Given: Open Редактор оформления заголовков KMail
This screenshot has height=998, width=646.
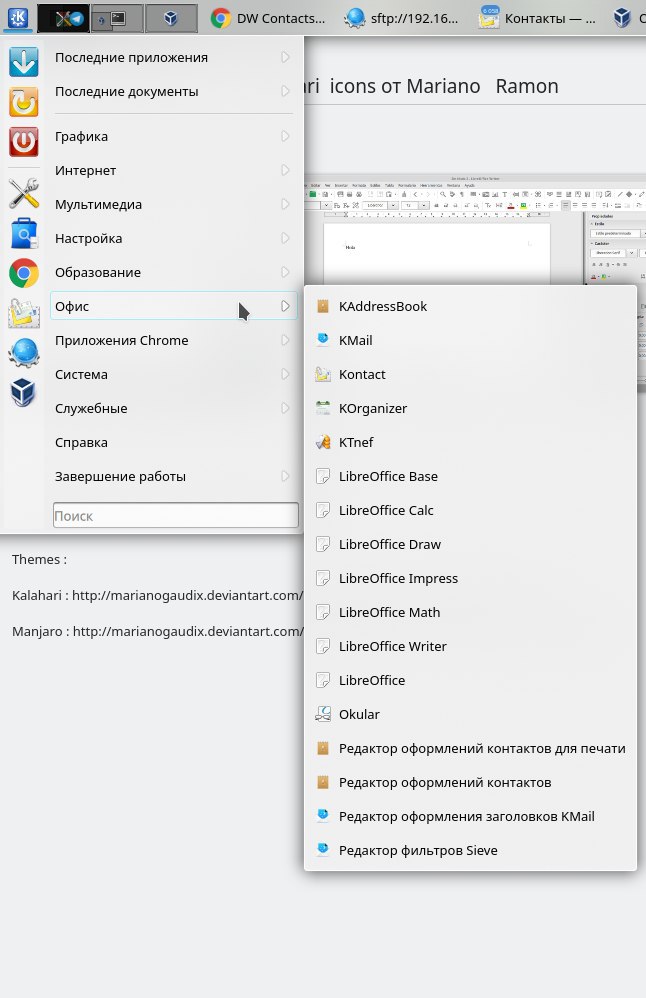Looking at the screenshot, I should [470, 816].
